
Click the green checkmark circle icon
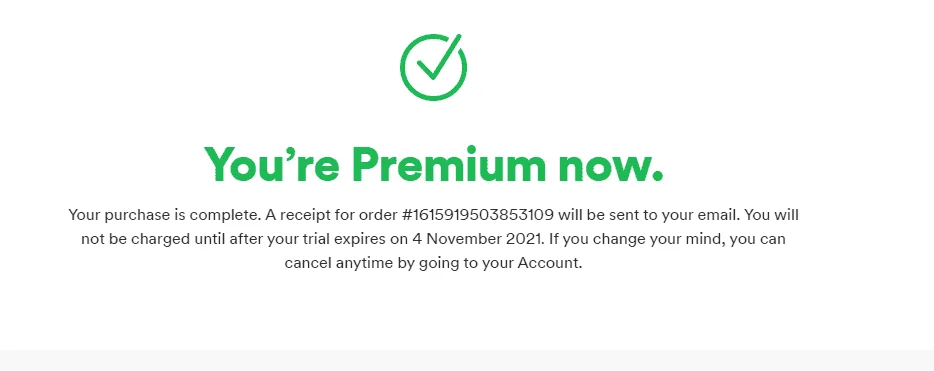click(x=434, y=67)
